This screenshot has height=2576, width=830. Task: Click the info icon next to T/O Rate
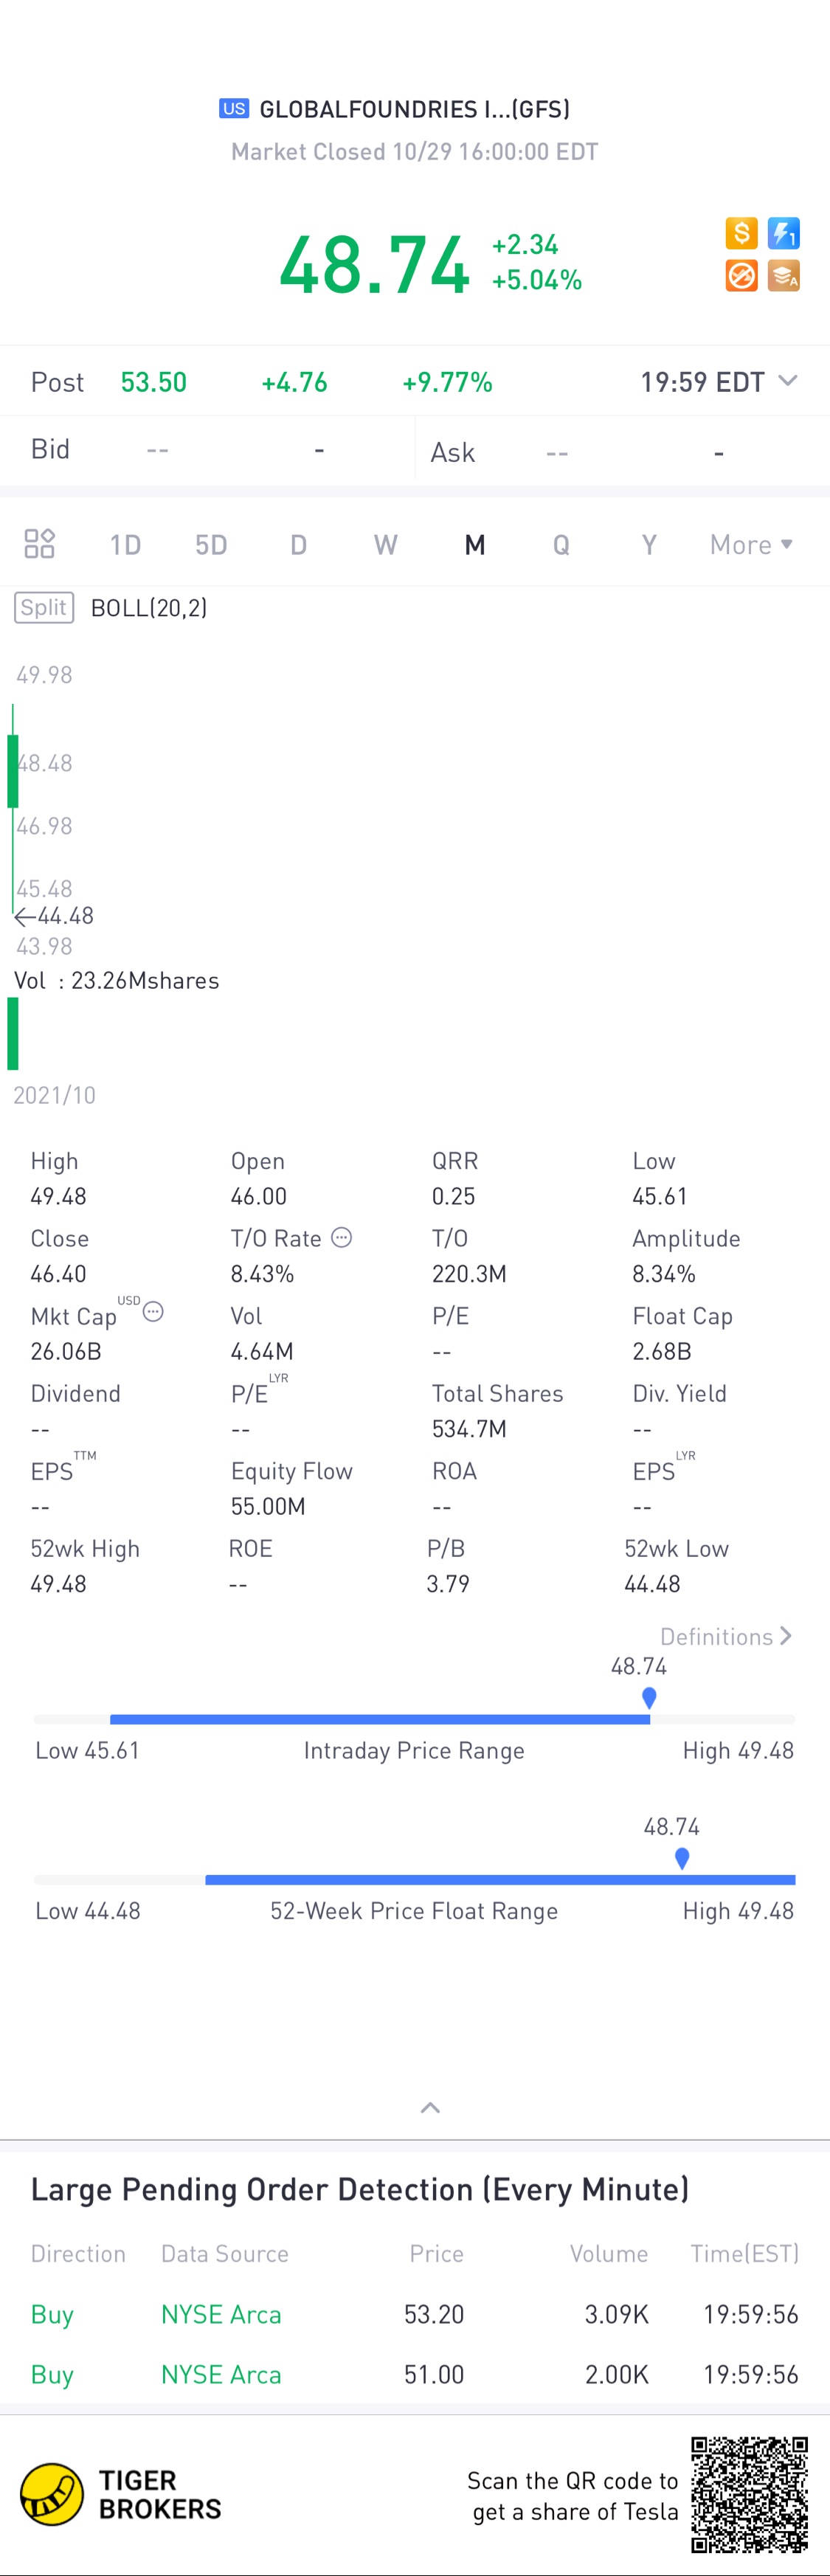(x=342, y=1238)
